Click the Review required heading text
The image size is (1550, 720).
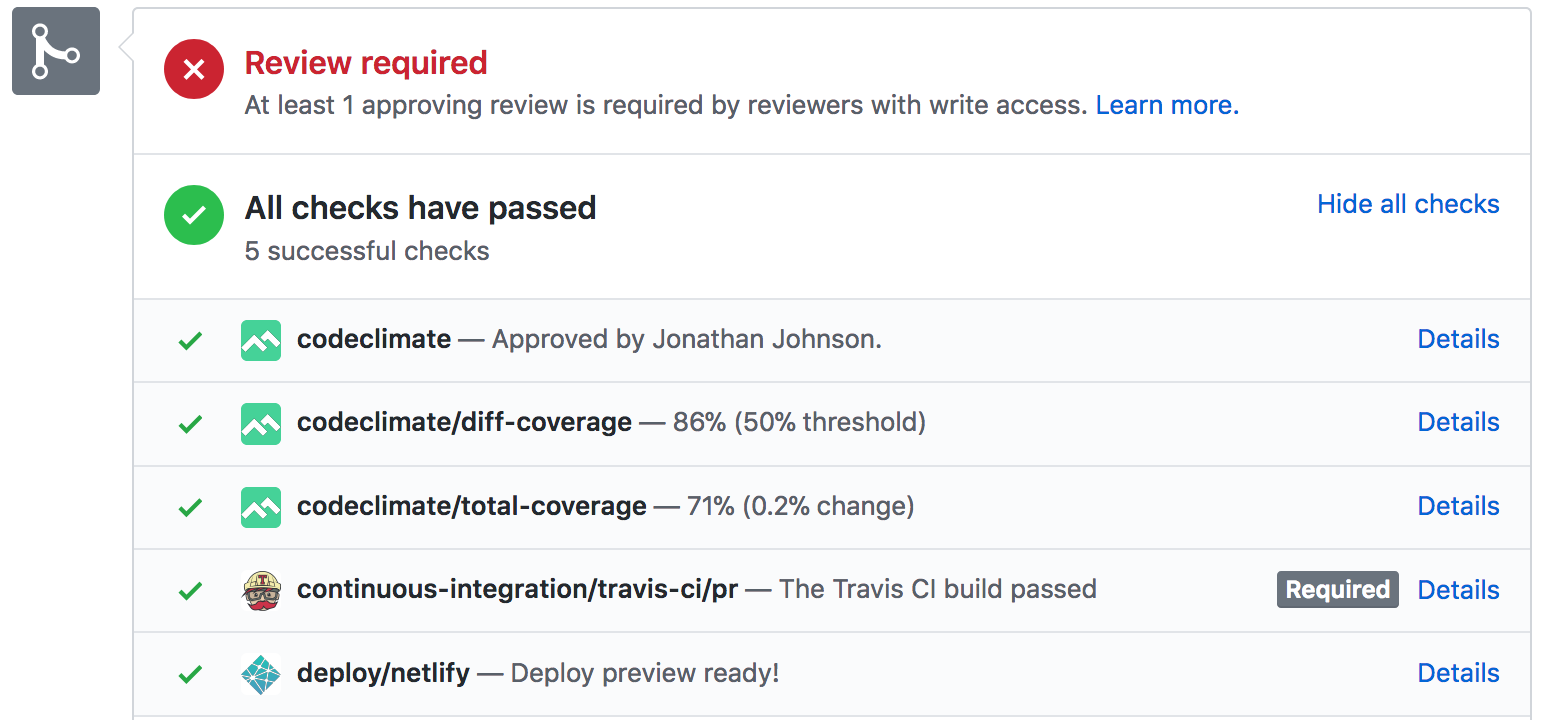click(x=366, y=63)
